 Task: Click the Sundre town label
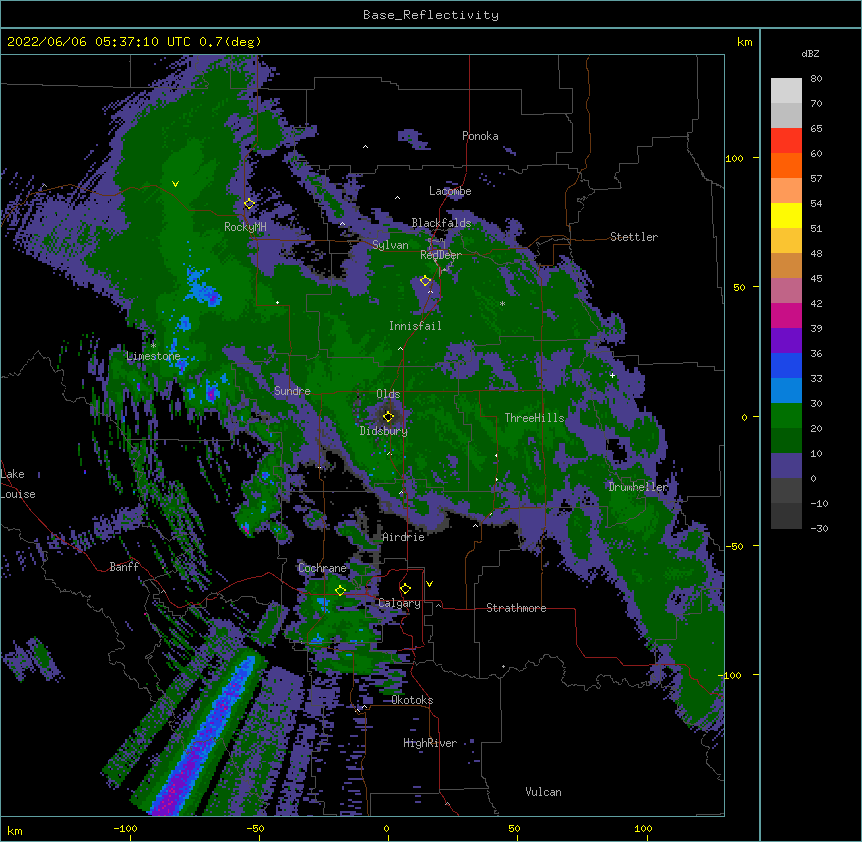pos(292,391)
